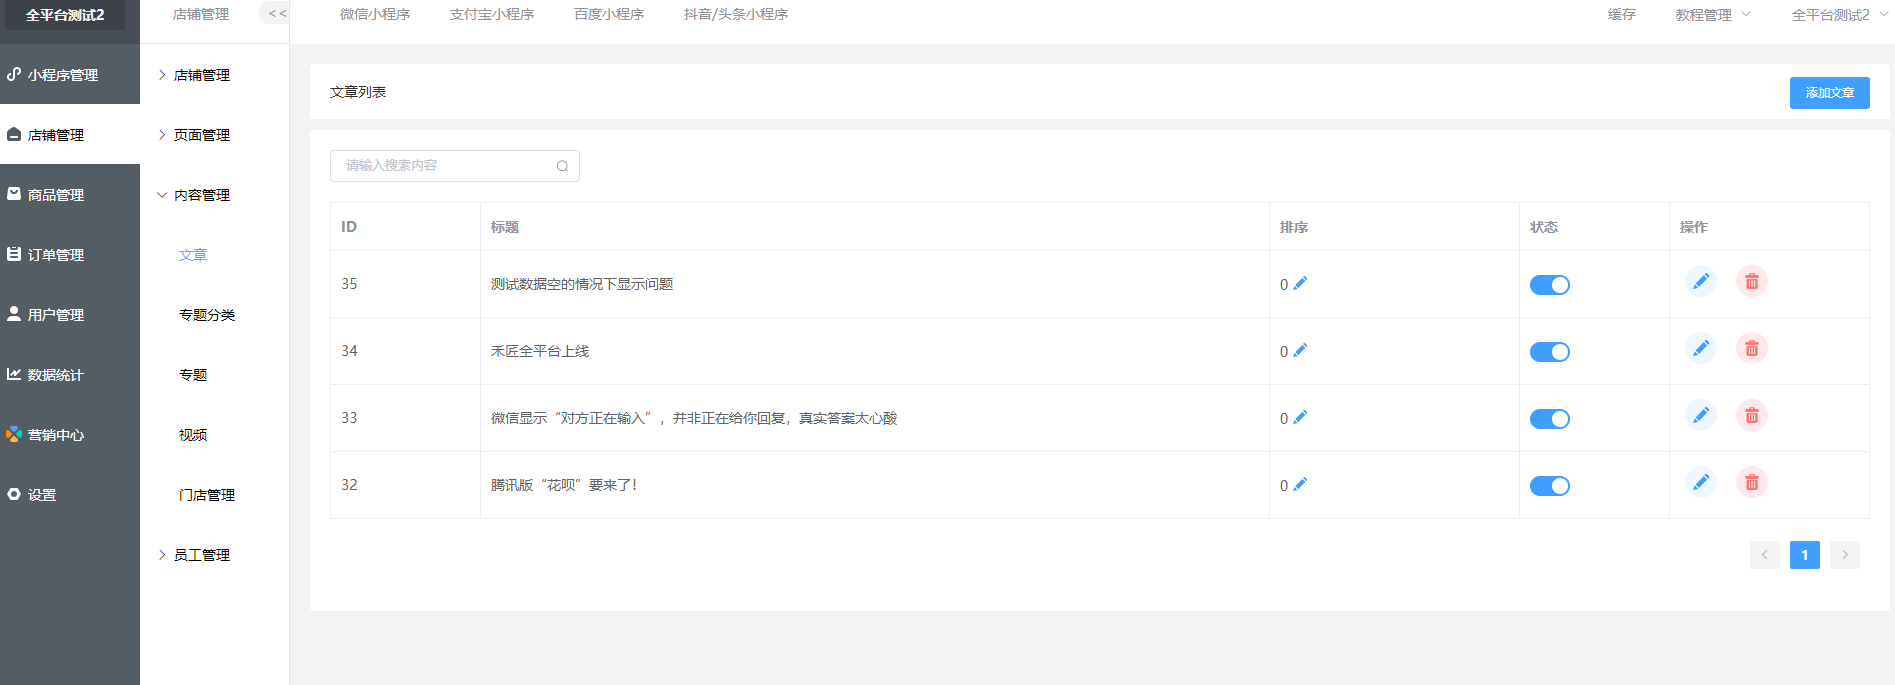Screen dimensions: 1895x685
Task: Edit article with ID 33
Action: coord(1700,416)
